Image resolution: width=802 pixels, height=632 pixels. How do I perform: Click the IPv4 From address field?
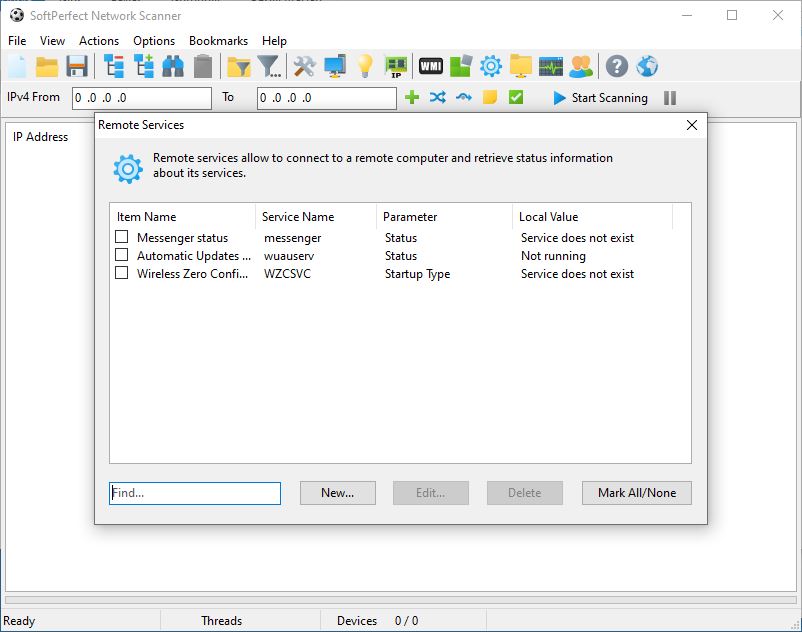pos(142,98)
